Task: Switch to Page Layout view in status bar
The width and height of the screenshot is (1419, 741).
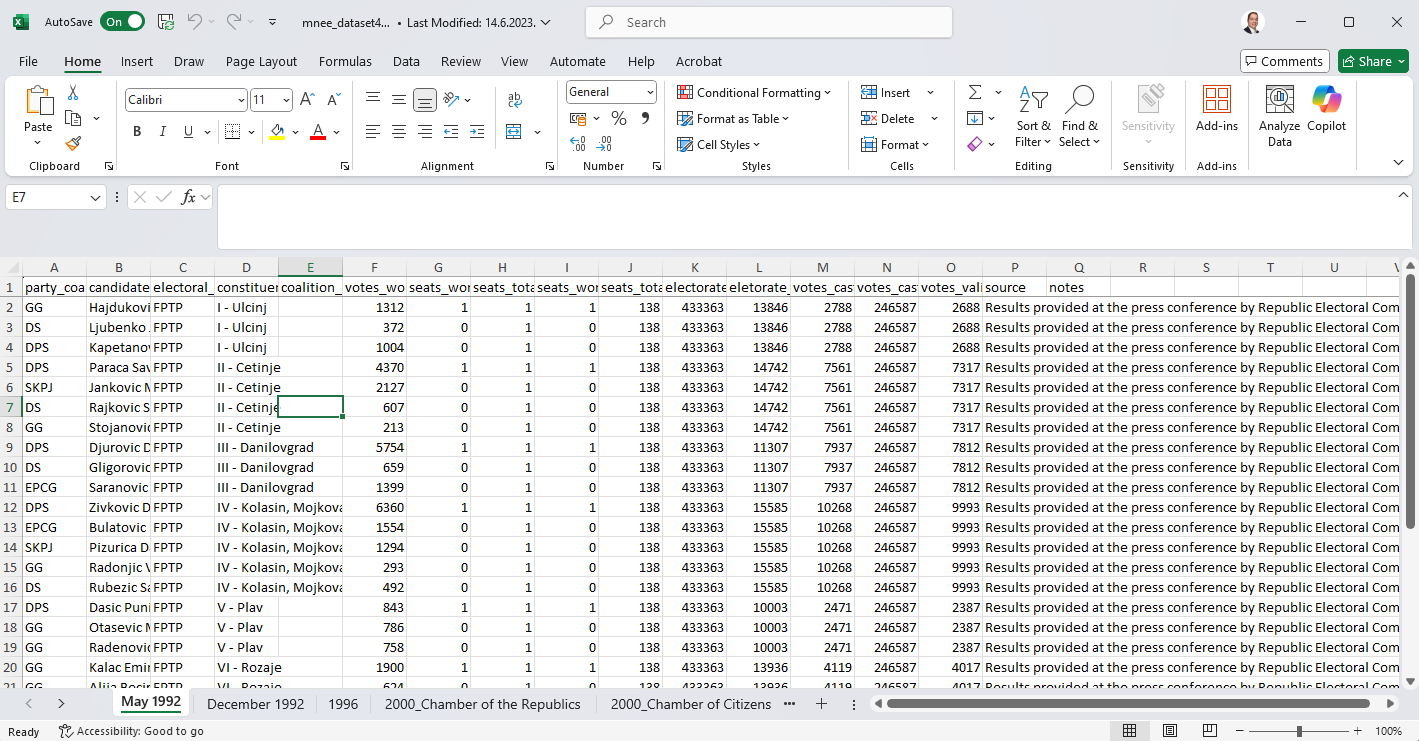Action: [x=1170, y=731]
